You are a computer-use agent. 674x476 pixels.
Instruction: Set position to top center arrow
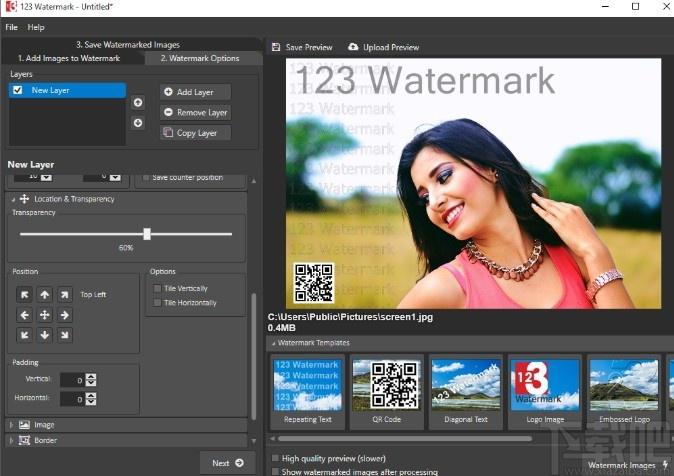coord(45,295)
